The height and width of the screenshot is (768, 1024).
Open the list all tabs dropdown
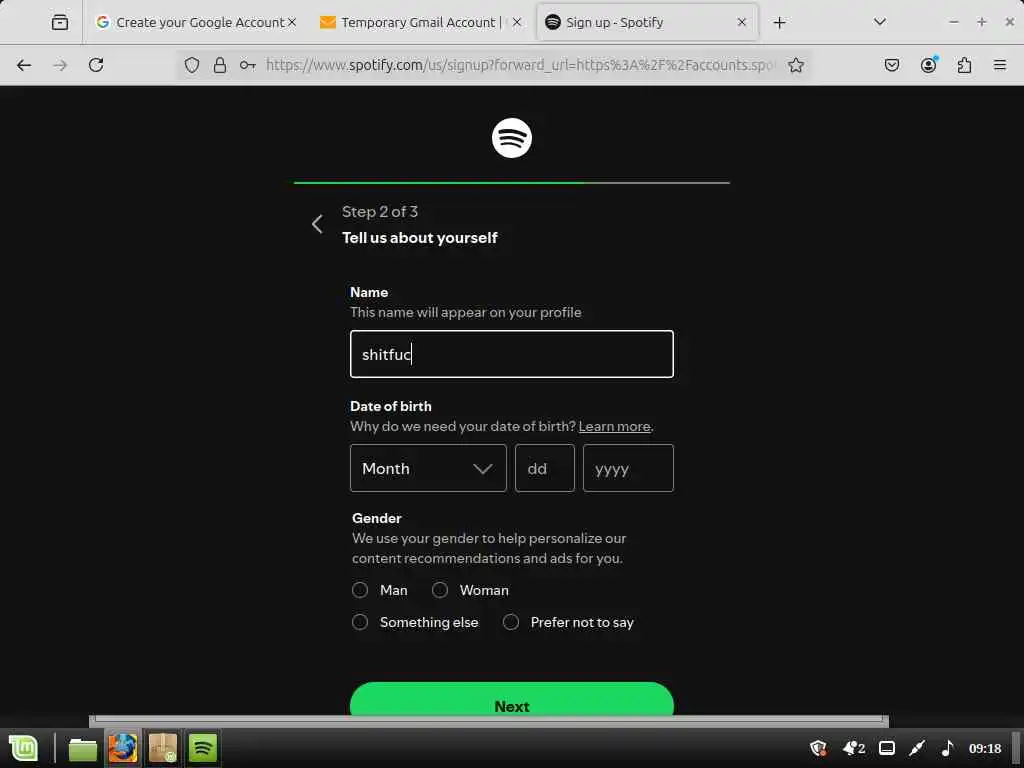(x=880, y=22)
